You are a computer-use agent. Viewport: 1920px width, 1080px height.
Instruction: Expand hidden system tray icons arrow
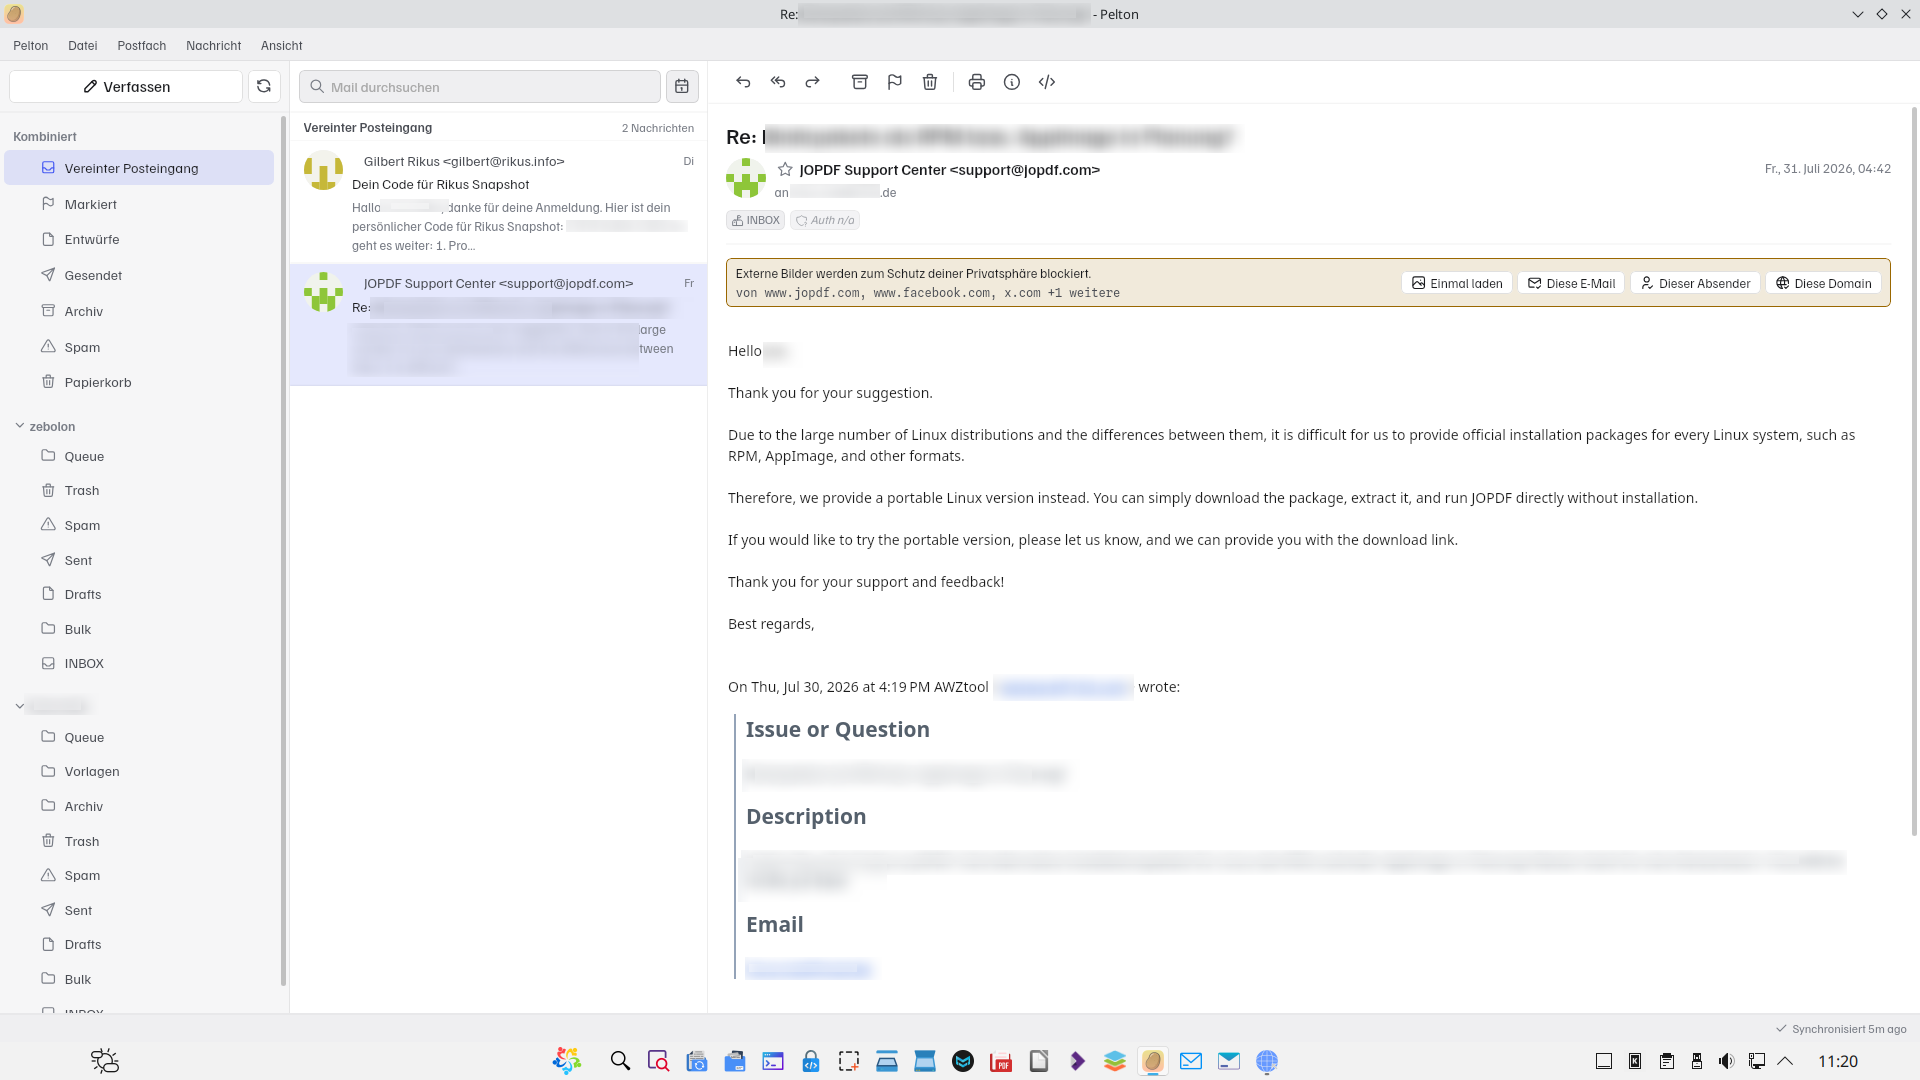(x=1785, y=1061)
